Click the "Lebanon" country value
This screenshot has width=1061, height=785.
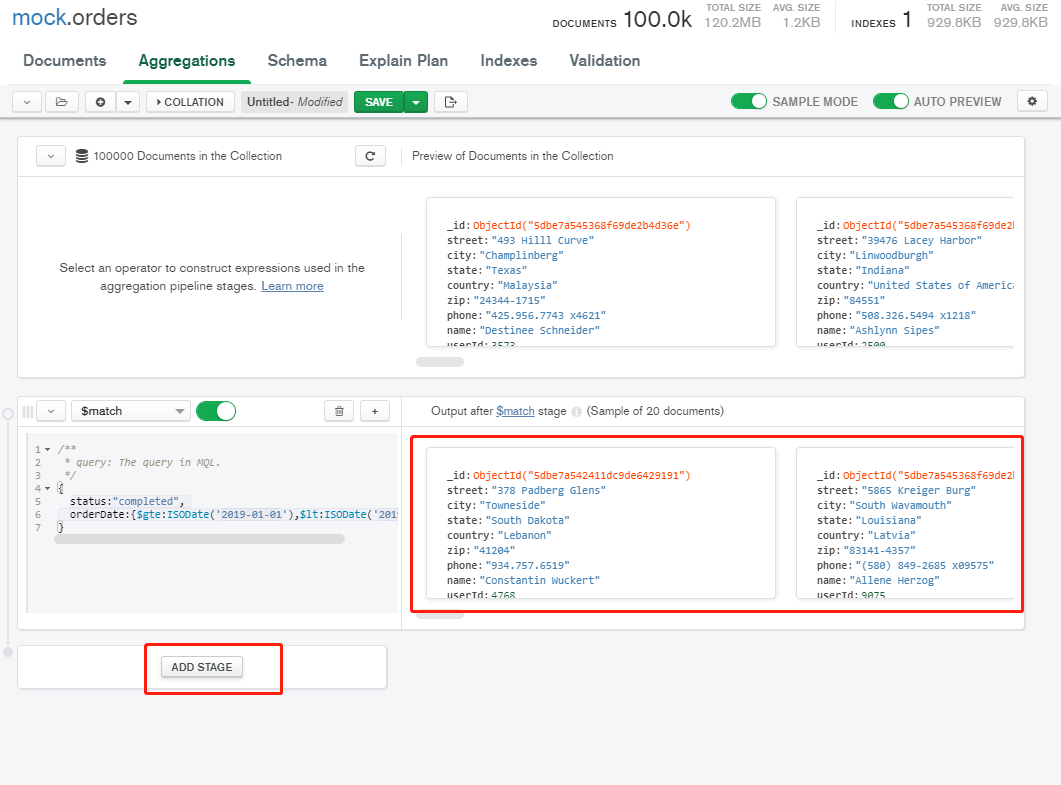[x=524, y=535]
